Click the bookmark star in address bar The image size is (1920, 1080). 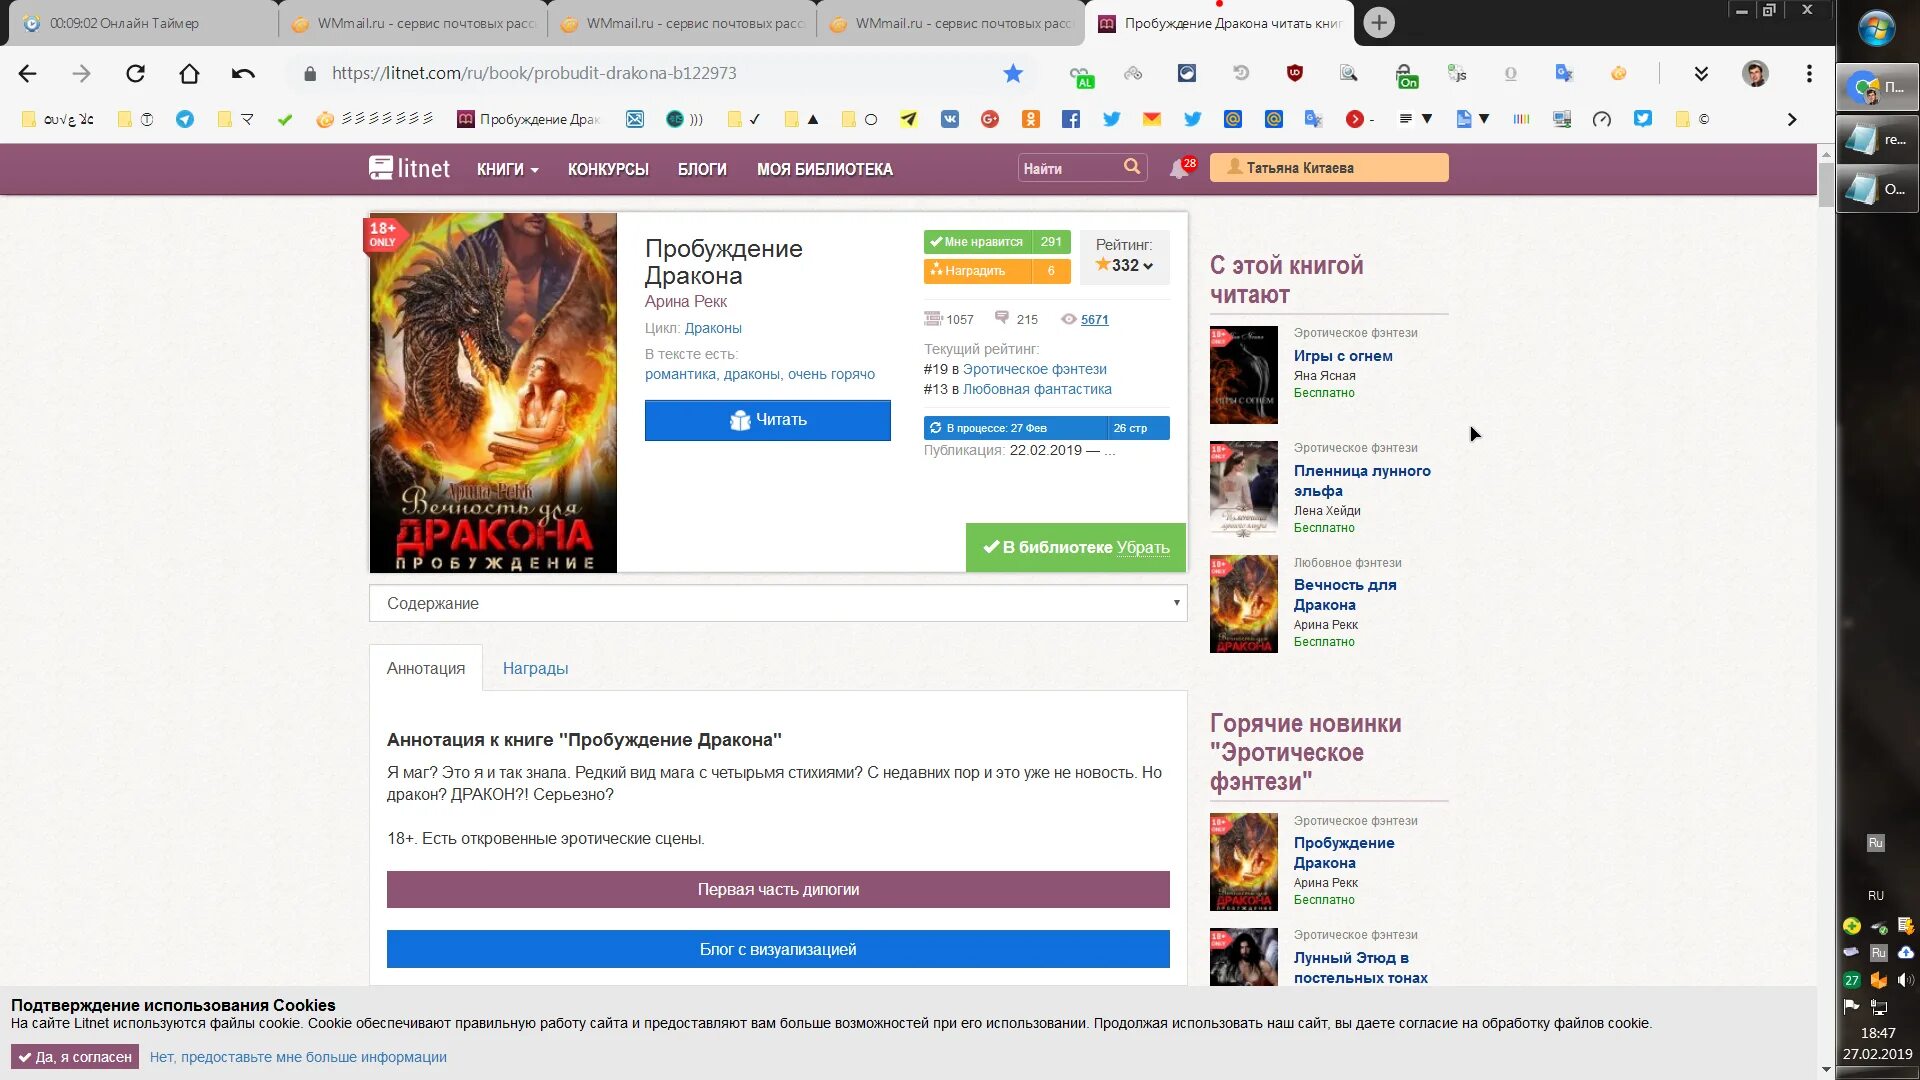pyautogui.click(x=1013, y=73)
